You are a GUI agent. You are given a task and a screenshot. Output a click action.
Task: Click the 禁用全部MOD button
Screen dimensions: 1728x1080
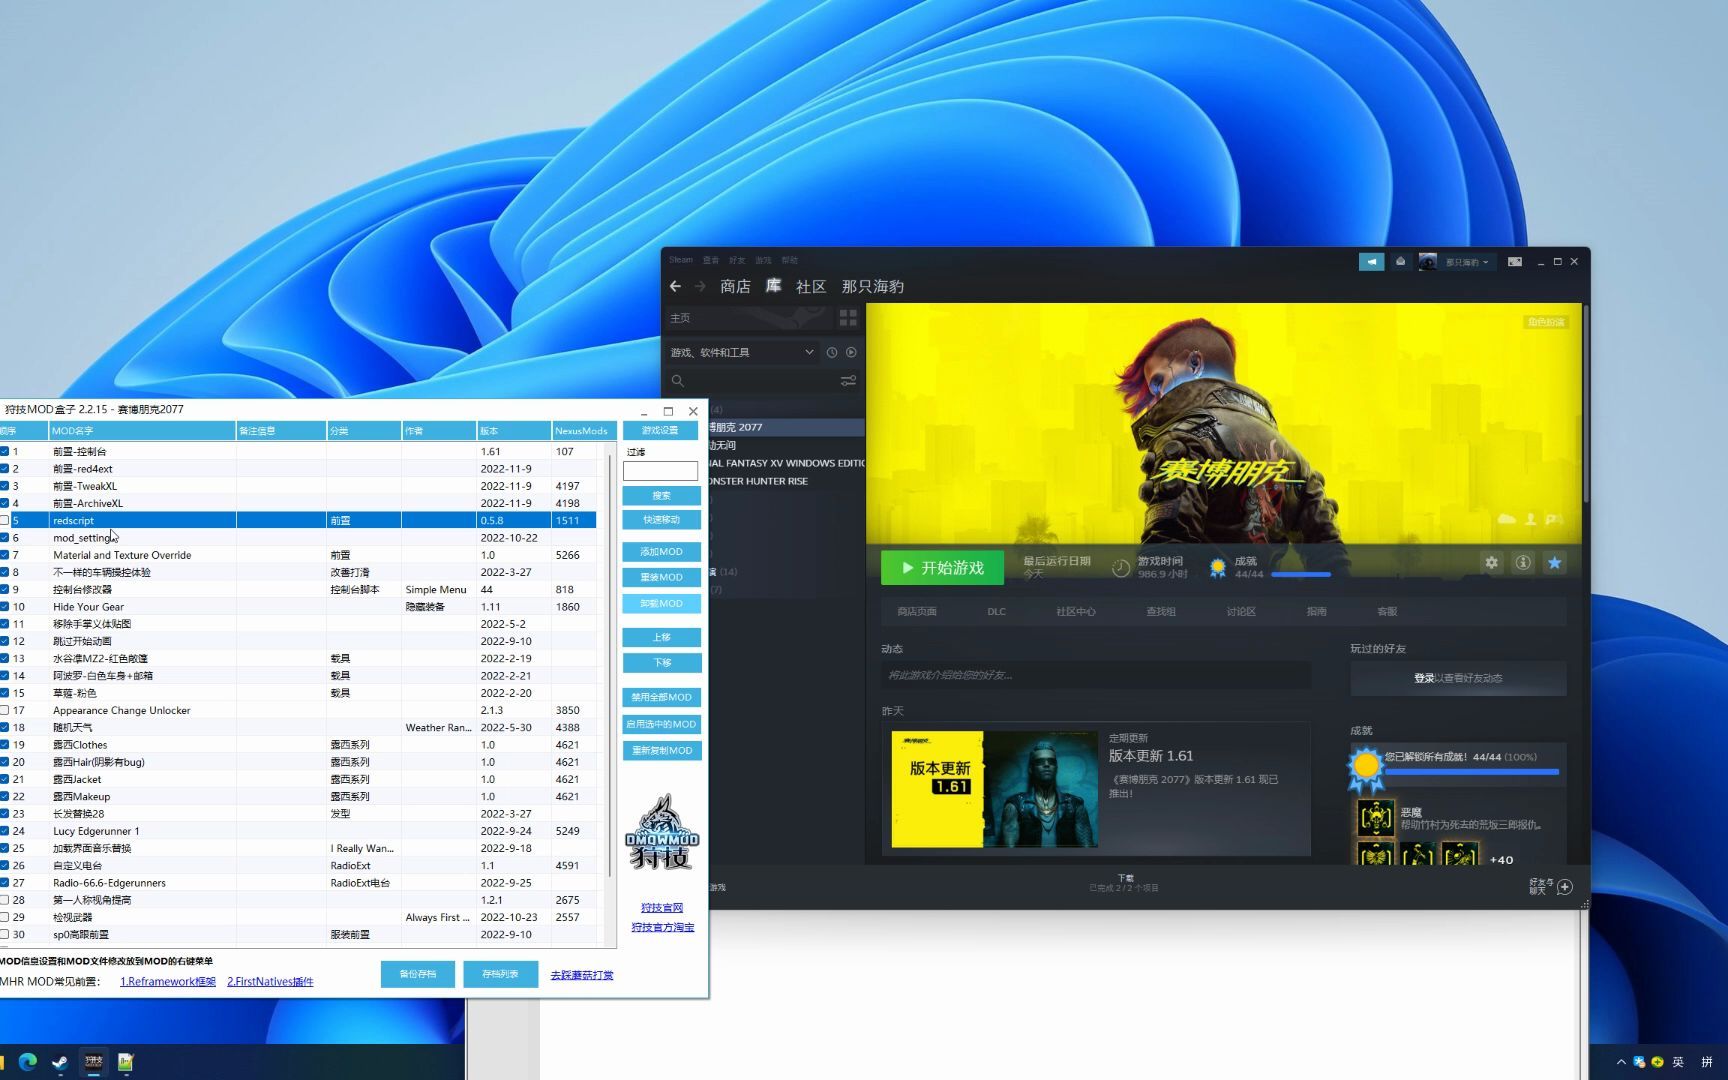click(x=661, y=697)
